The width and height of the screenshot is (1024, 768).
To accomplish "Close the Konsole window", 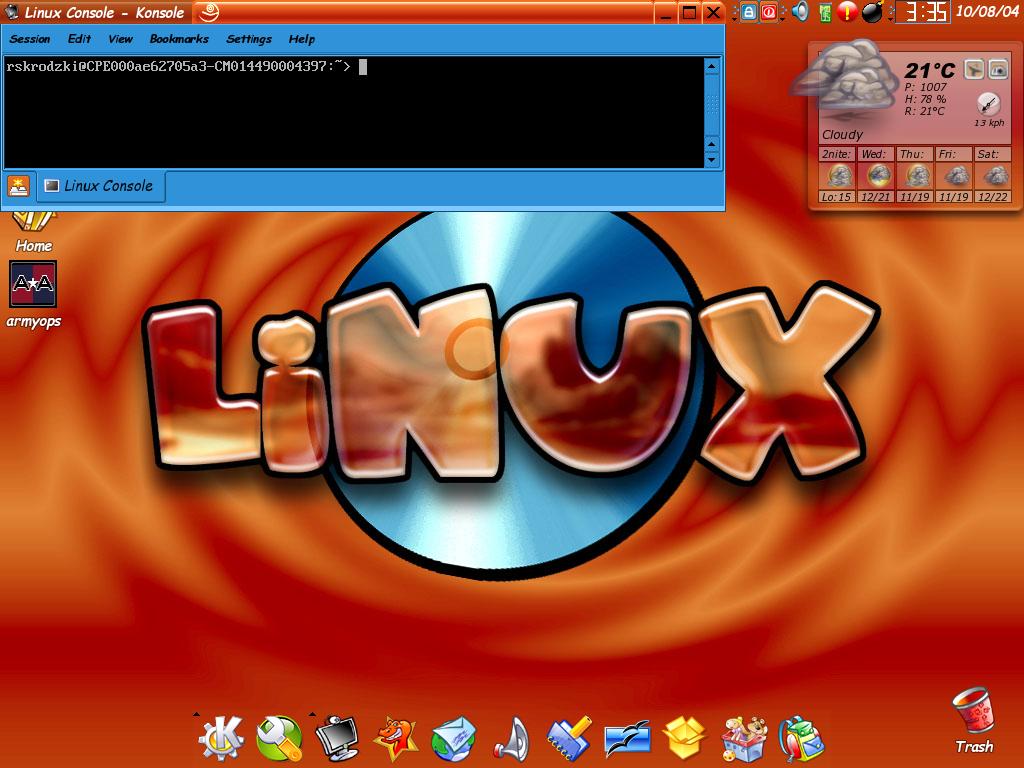I will click(714, 12).
